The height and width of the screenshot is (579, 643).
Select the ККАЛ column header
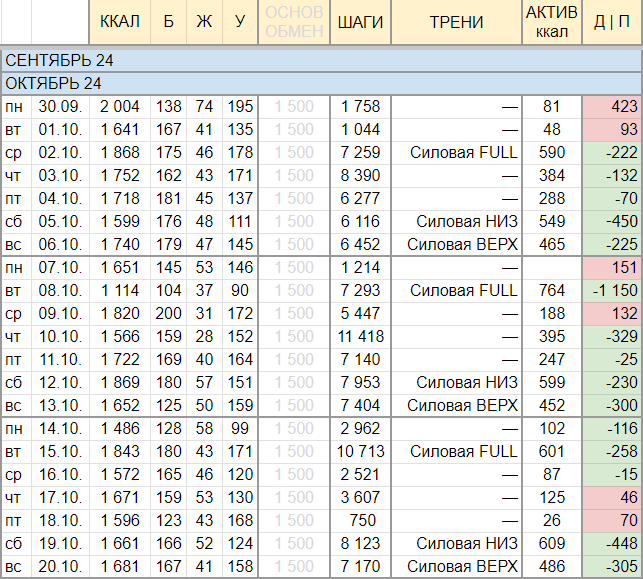(x=120, y=22)
